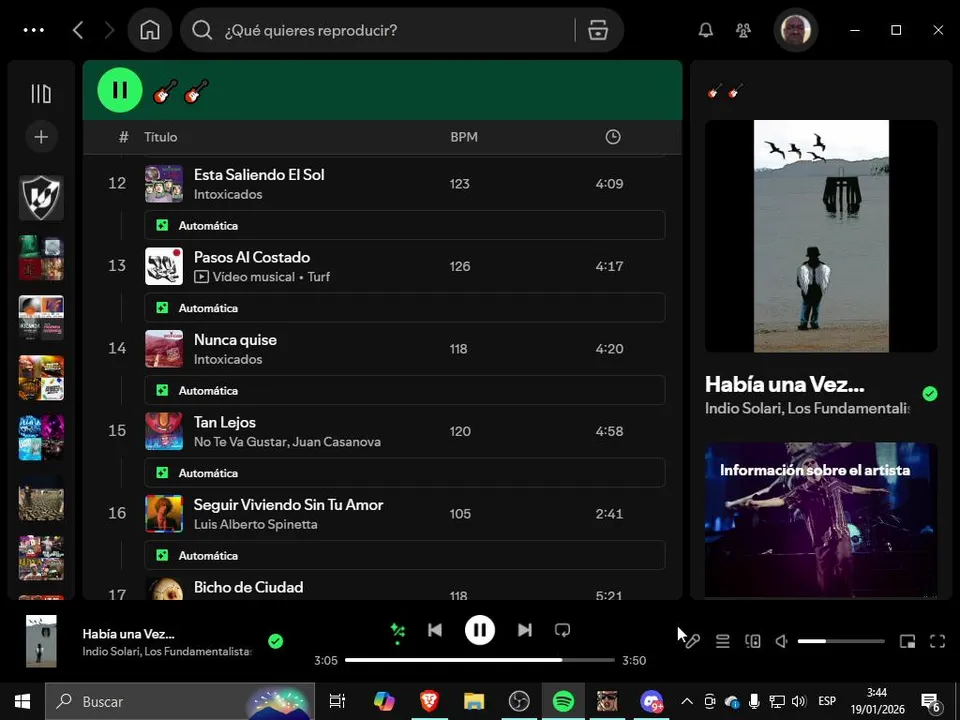Image resolution: width=960 pixels, height=720 pixels.
Task: Select track Nunca quise
Action: click(x=235, y=340)
